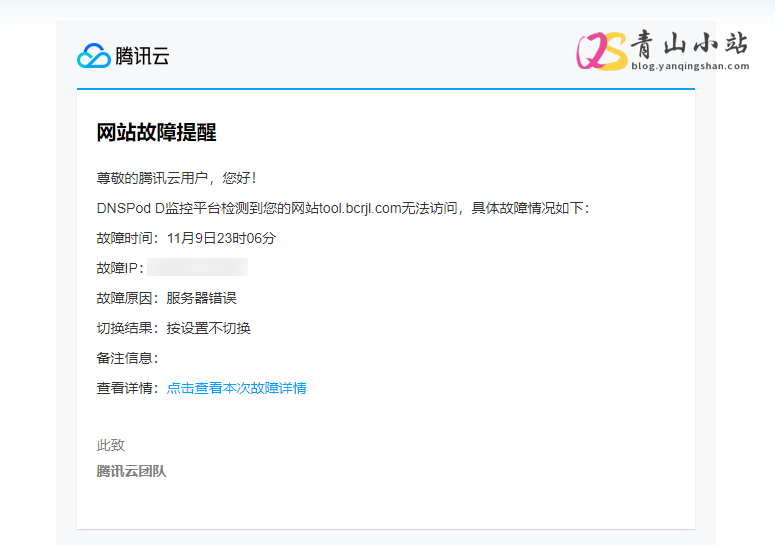Screen dimensions: 775x545
Task: Click the 故障时间 11月9日23时06分 line
Action: click(186, 238)
